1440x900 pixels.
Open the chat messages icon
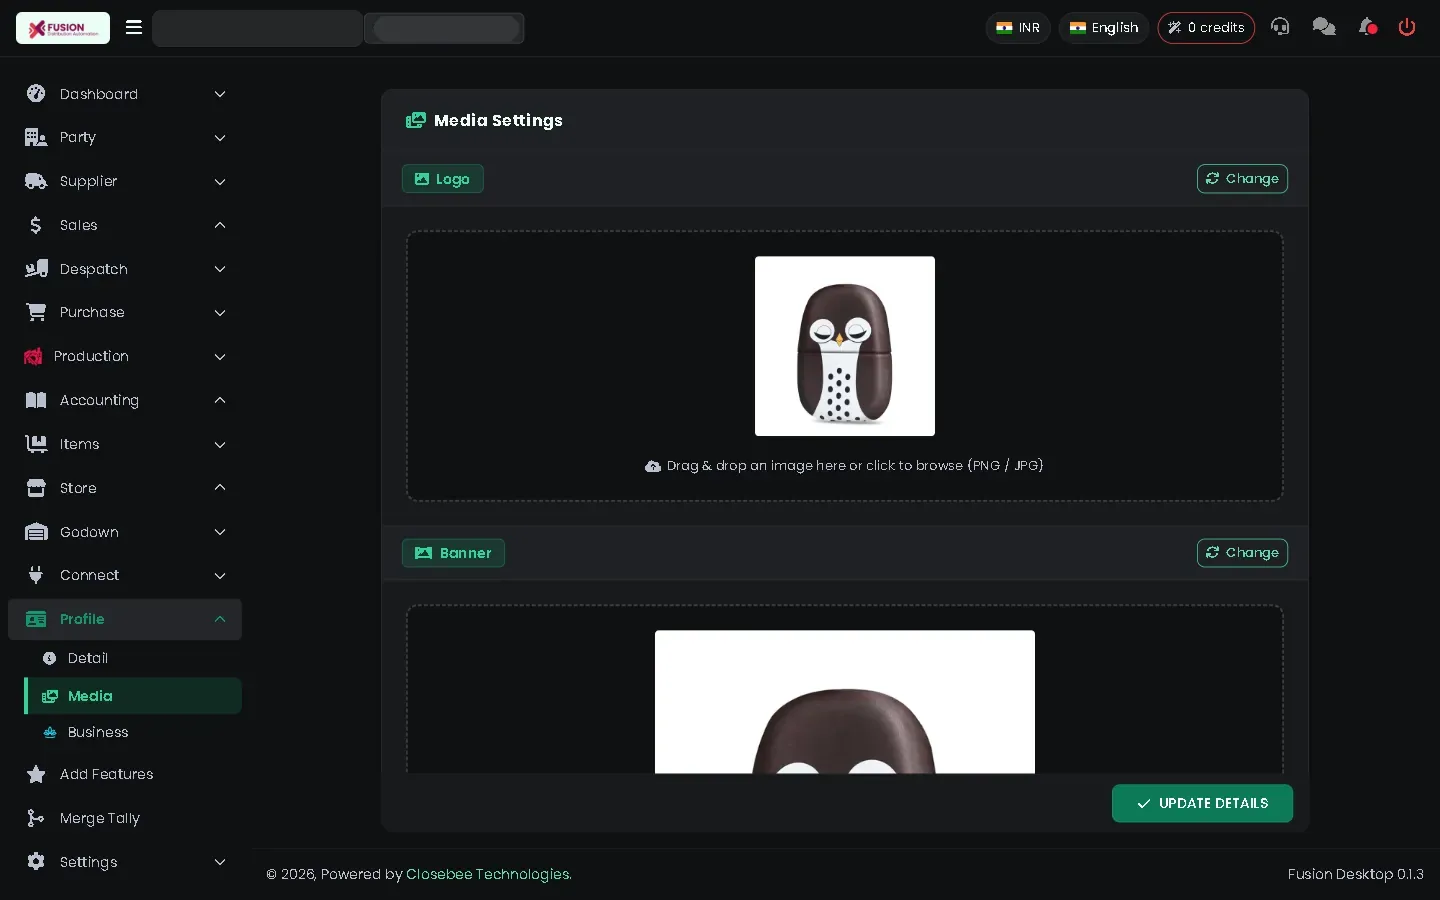1324,27
